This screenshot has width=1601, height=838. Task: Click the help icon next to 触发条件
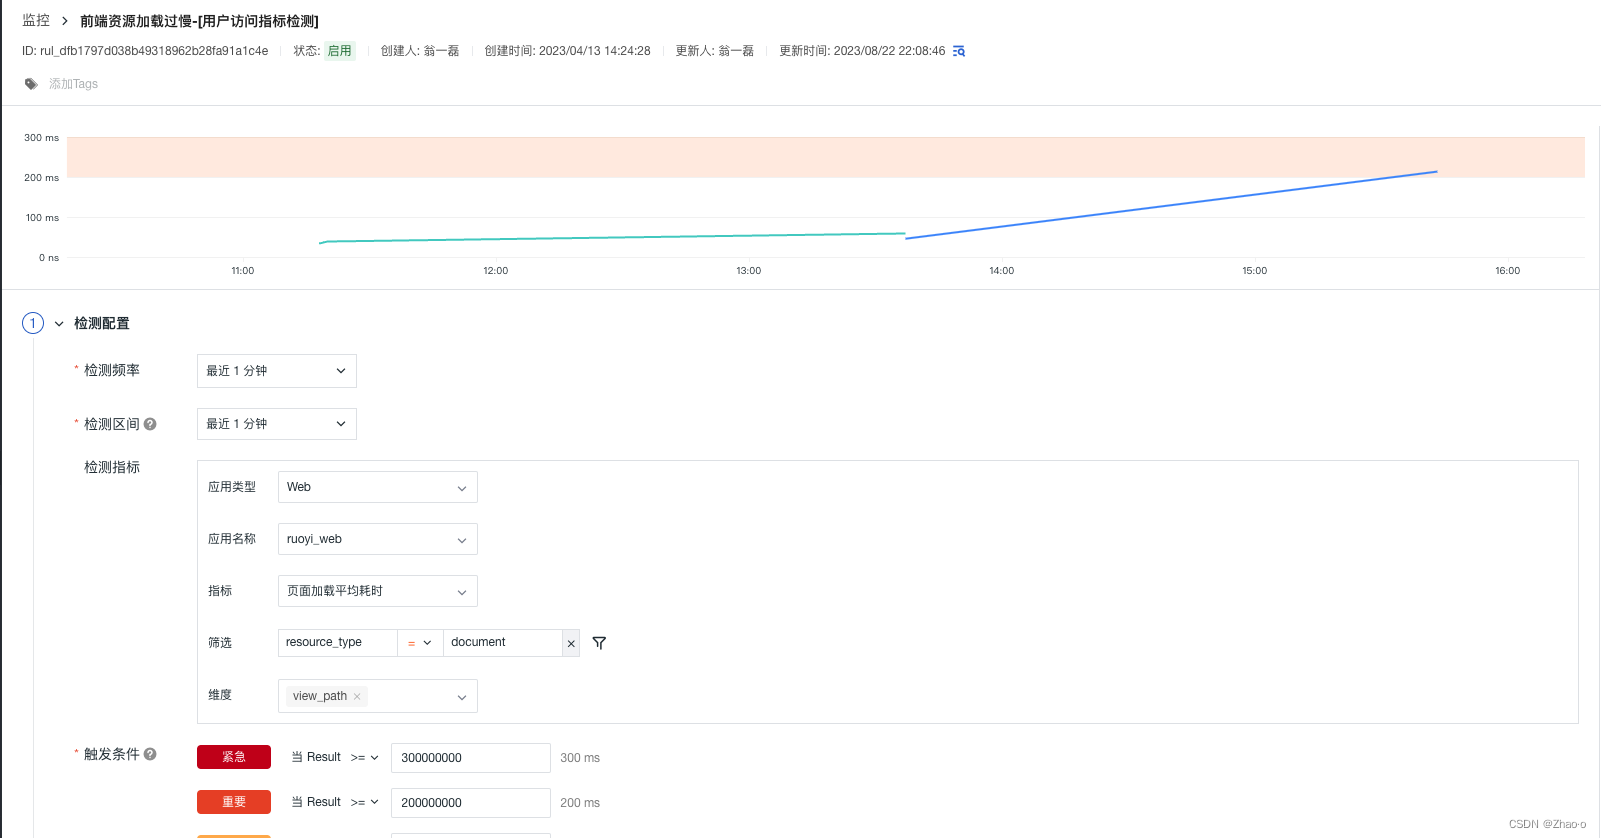[x=150, y=754]
